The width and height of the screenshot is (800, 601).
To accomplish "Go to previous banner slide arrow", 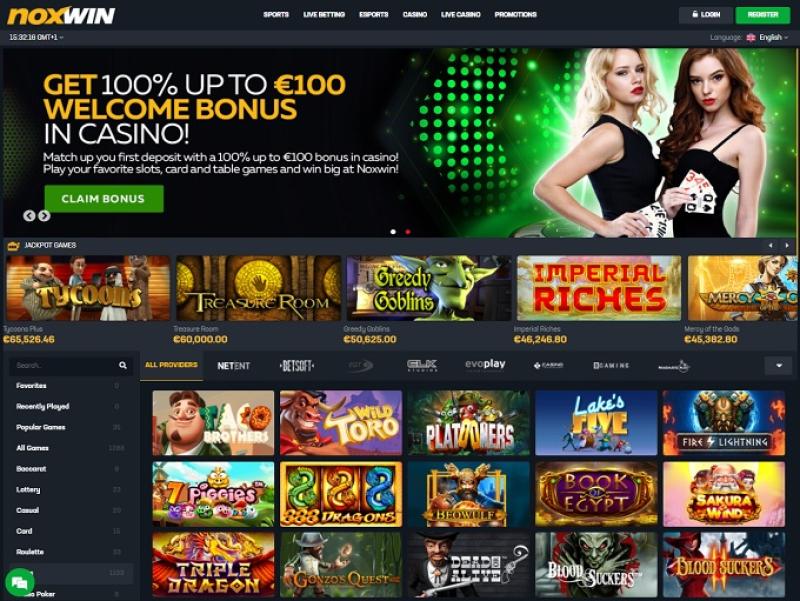I will tap(29, 216).
